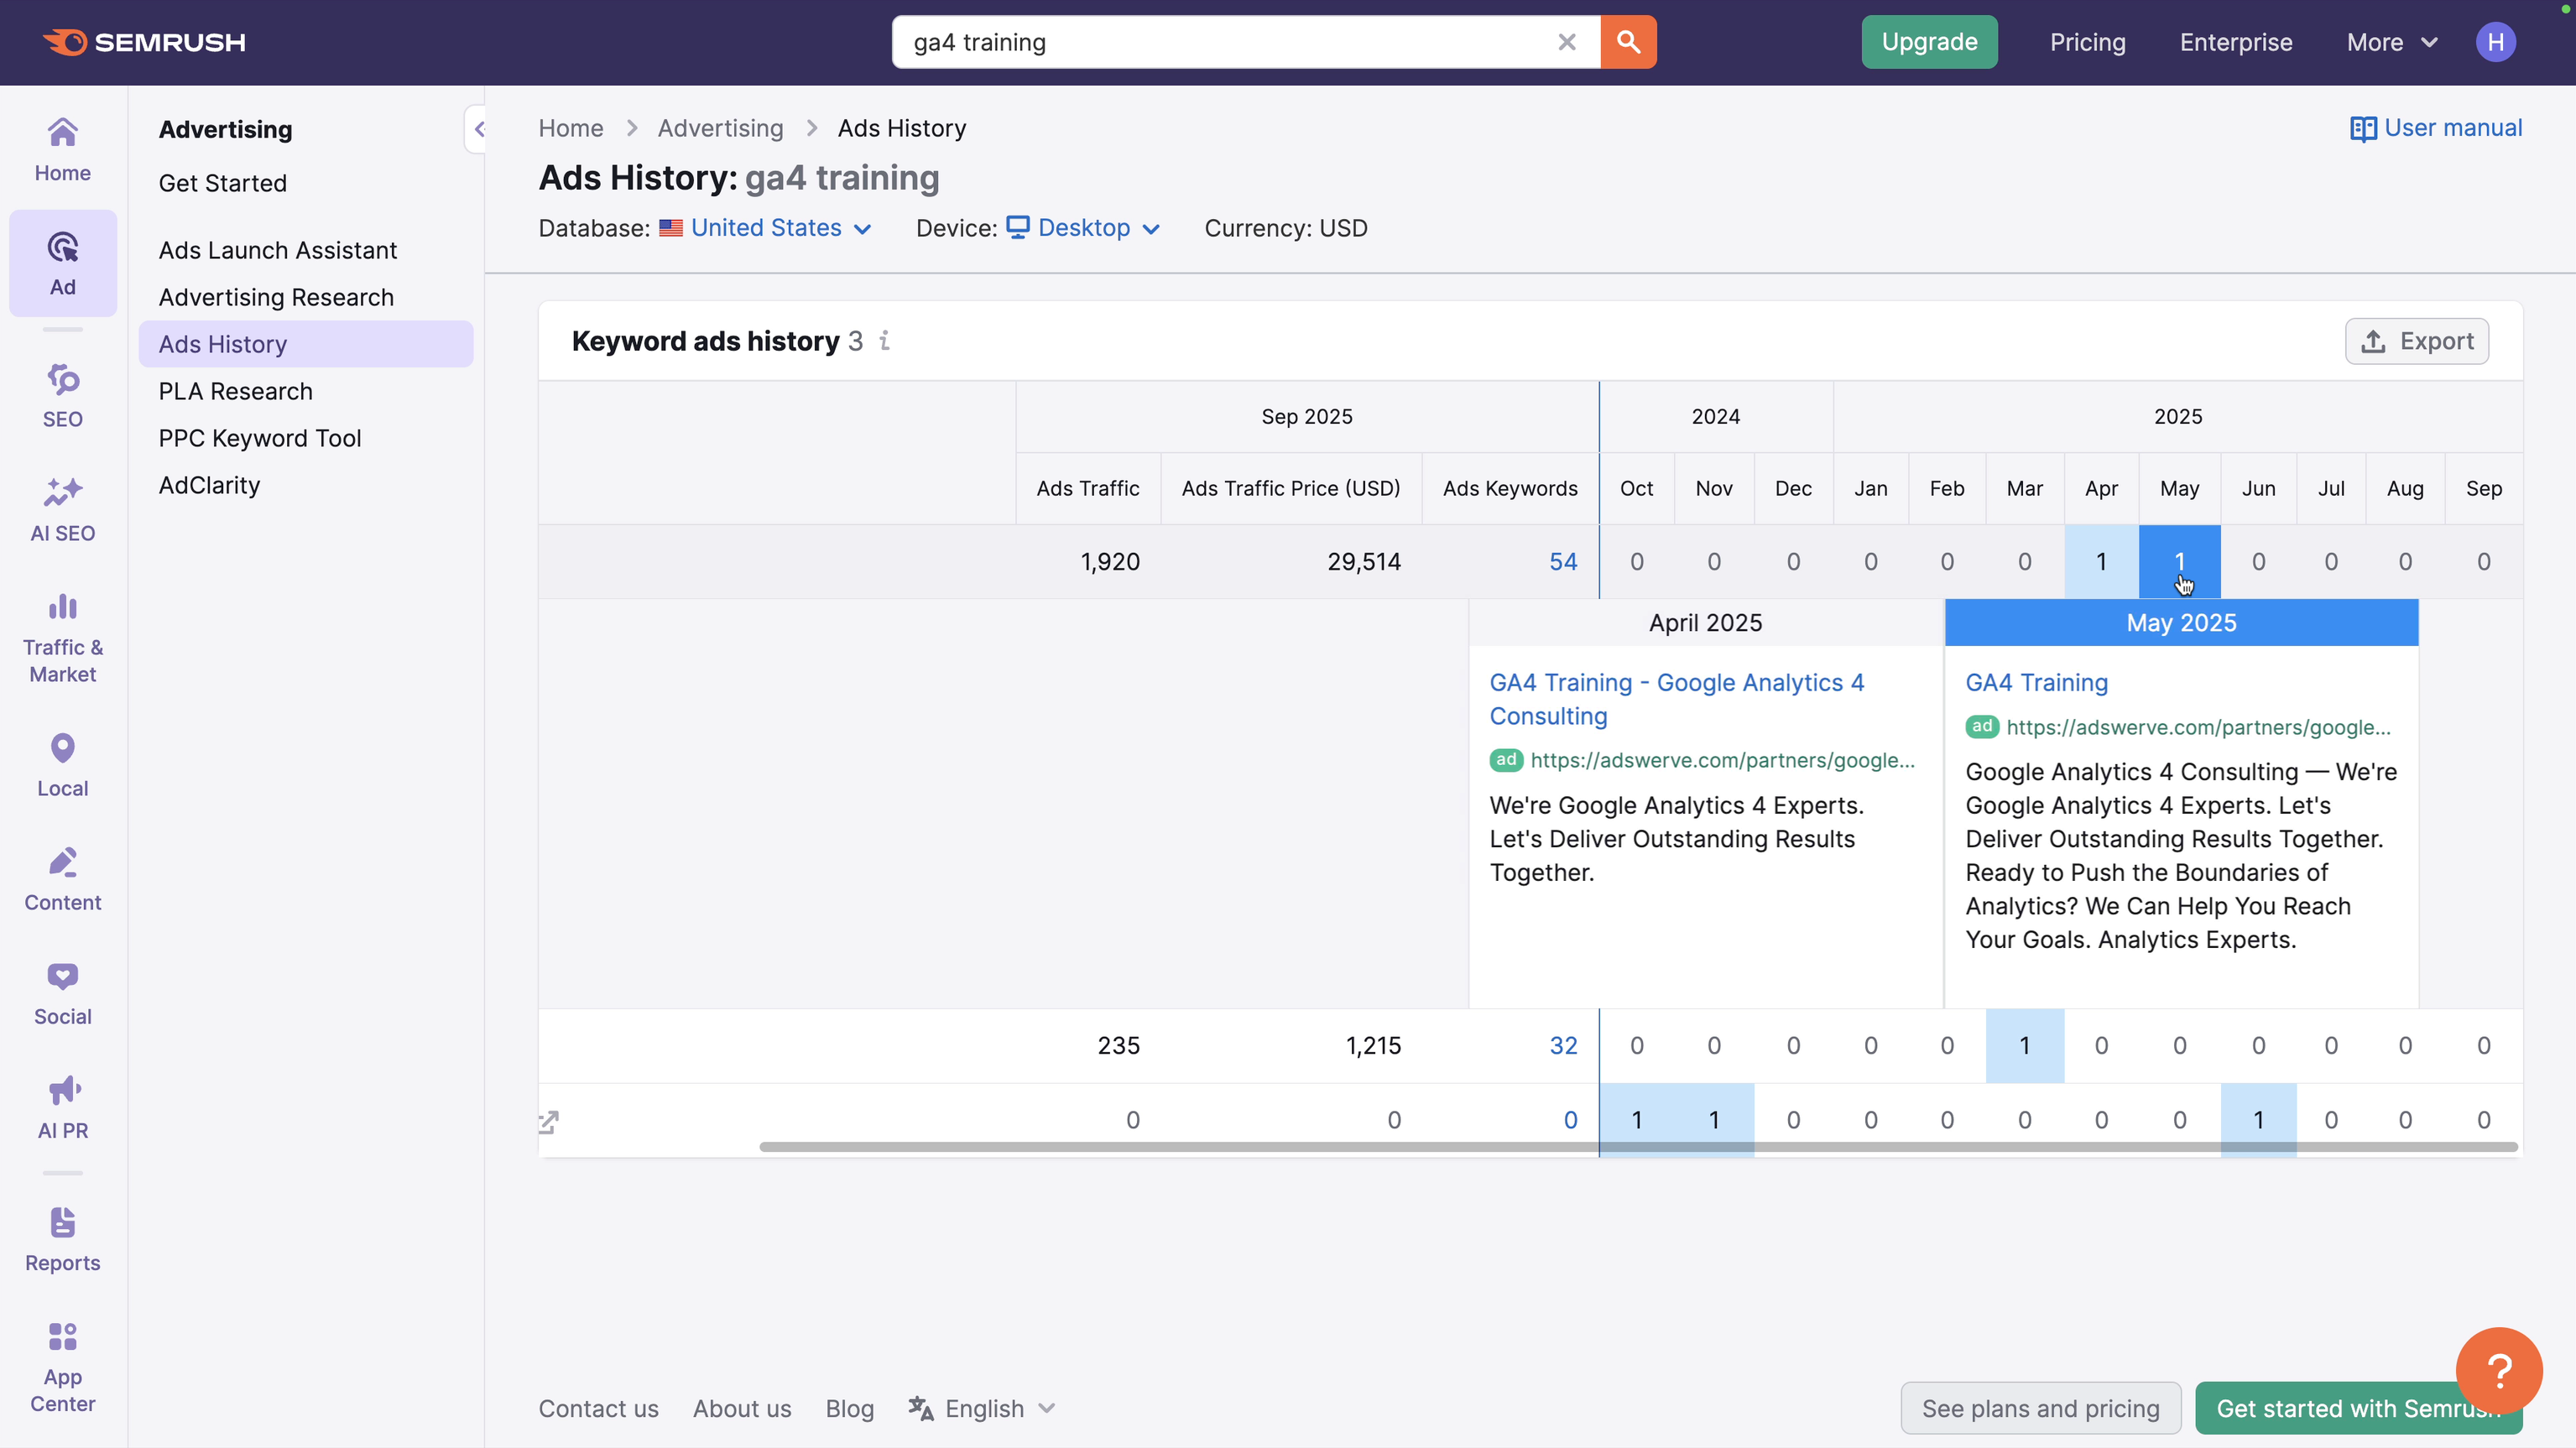Open Traffic & Market panel
2576x1448 pixels.
pyautogui.click(x=62, y=635)
